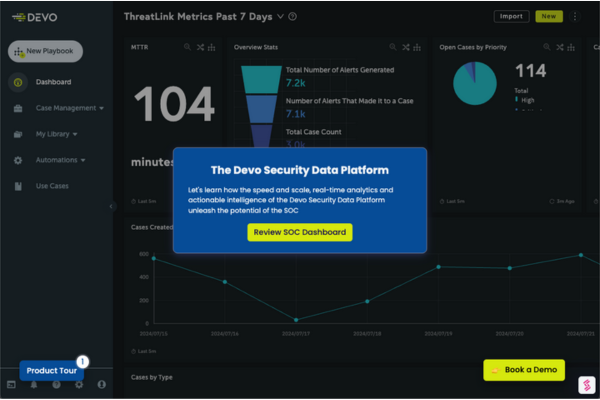Expand the My Library menu
600x400 pixels.
click(x=75, y=134)
